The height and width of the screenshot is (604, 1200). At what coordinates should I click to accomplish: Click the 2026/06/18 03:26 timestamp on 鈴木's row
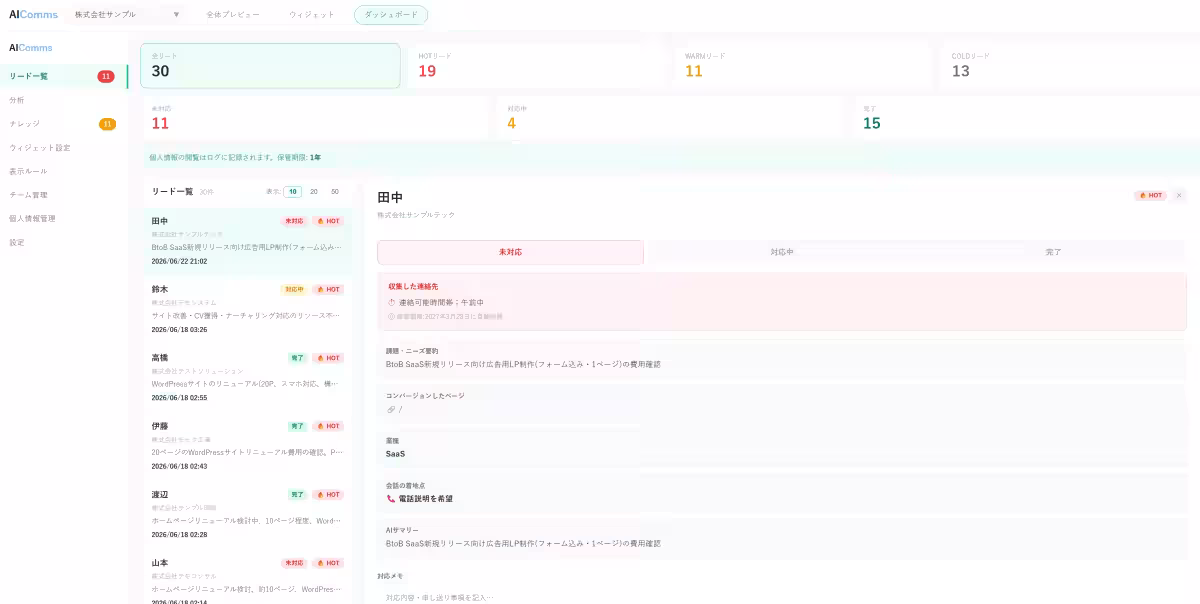pyautogui.click(x=179, y=329)
